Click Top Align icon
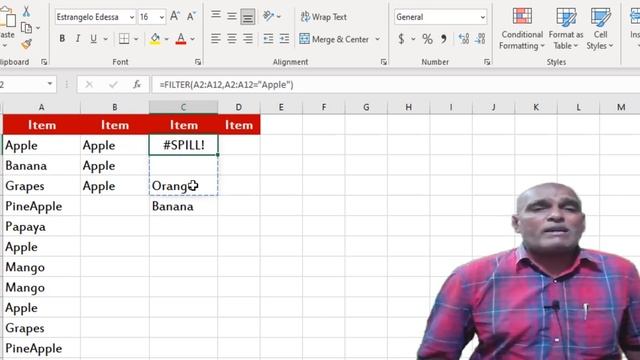Viewport: 640px width, 360px height. pyautogui.click(x=216, y=16)
